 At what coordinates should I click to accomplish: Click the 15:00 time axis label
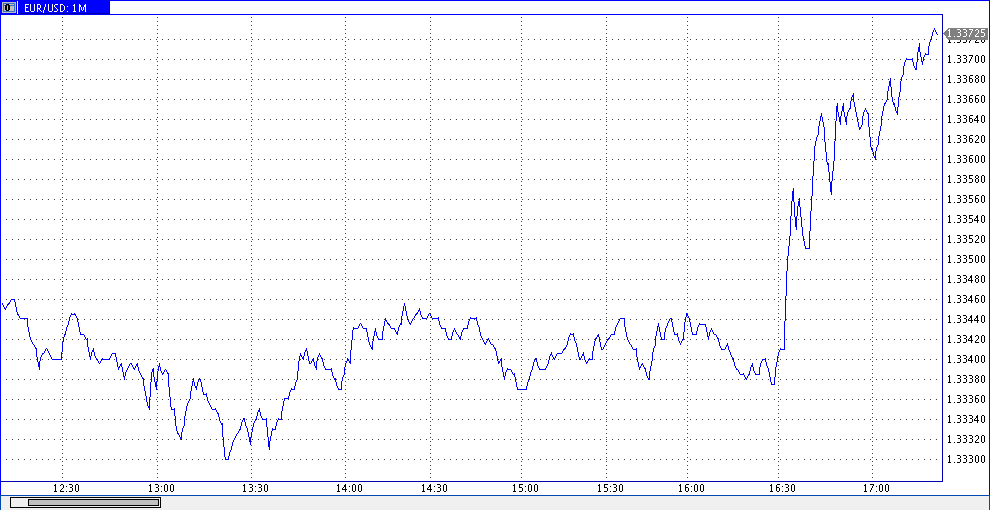tap(526, 489)
